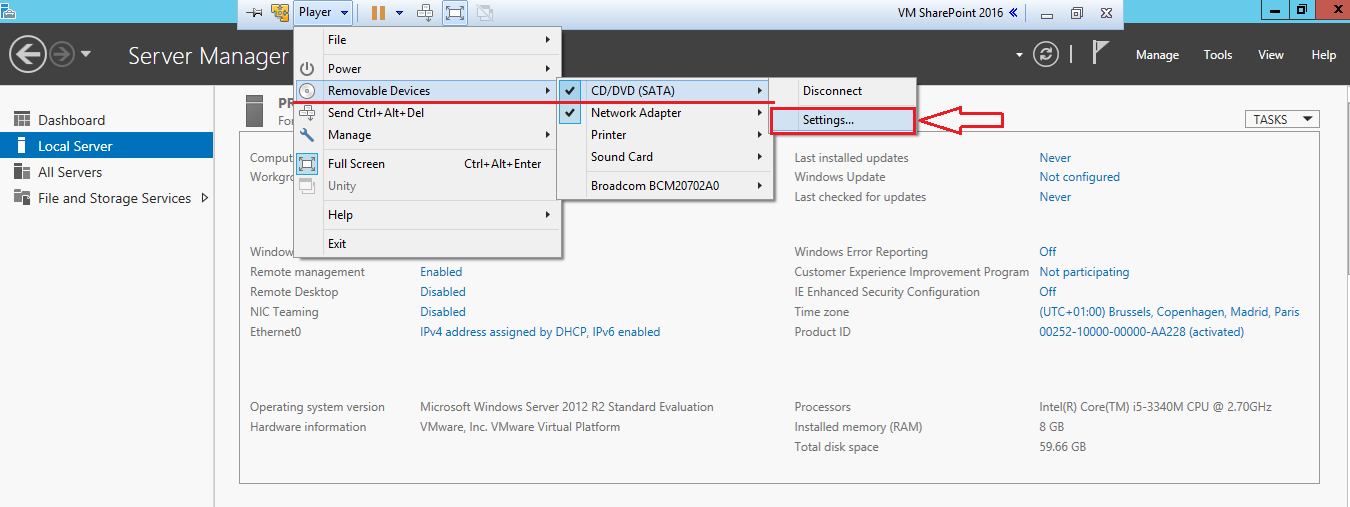1350x507 pixels.
Task: Toggle the CD/DVD (SATA) device checkmark
Action: pyautogui.click(x=570, y=91)
